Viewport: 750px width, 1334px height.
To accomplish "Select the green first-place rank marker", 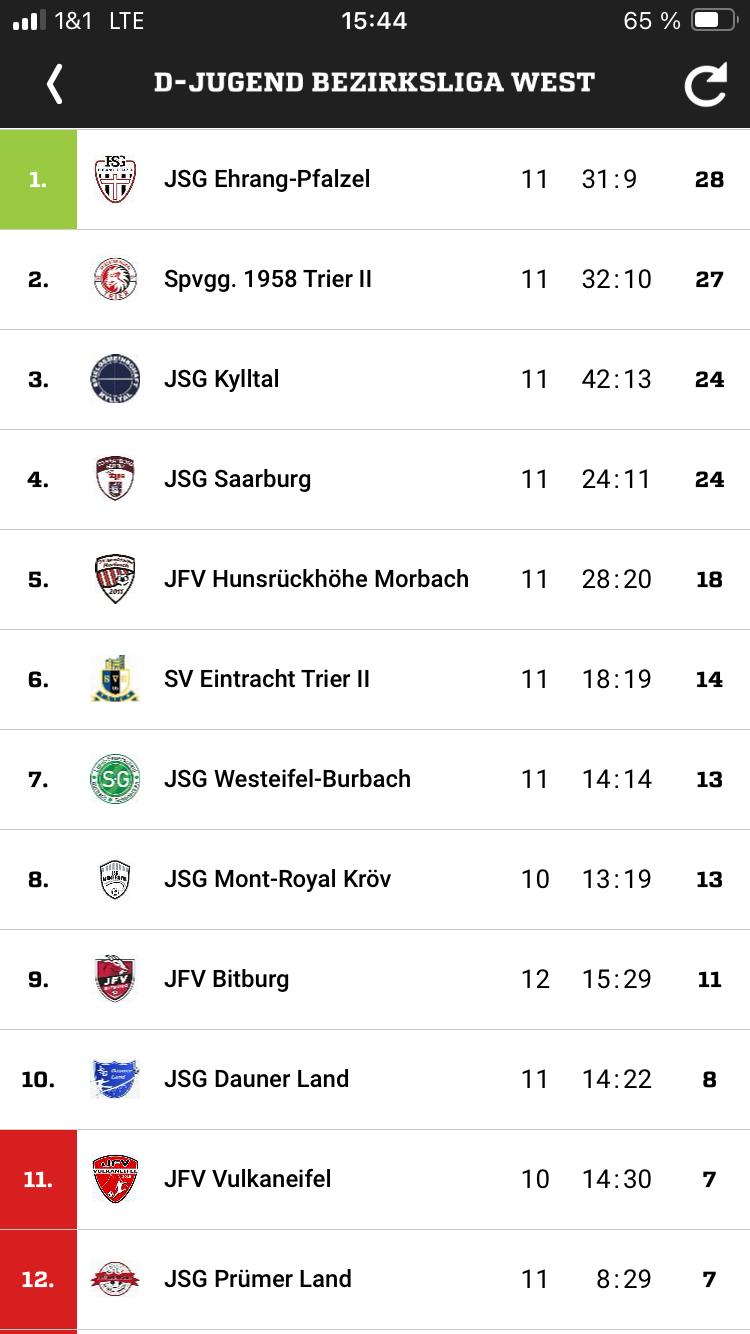I will pos(38,180).
